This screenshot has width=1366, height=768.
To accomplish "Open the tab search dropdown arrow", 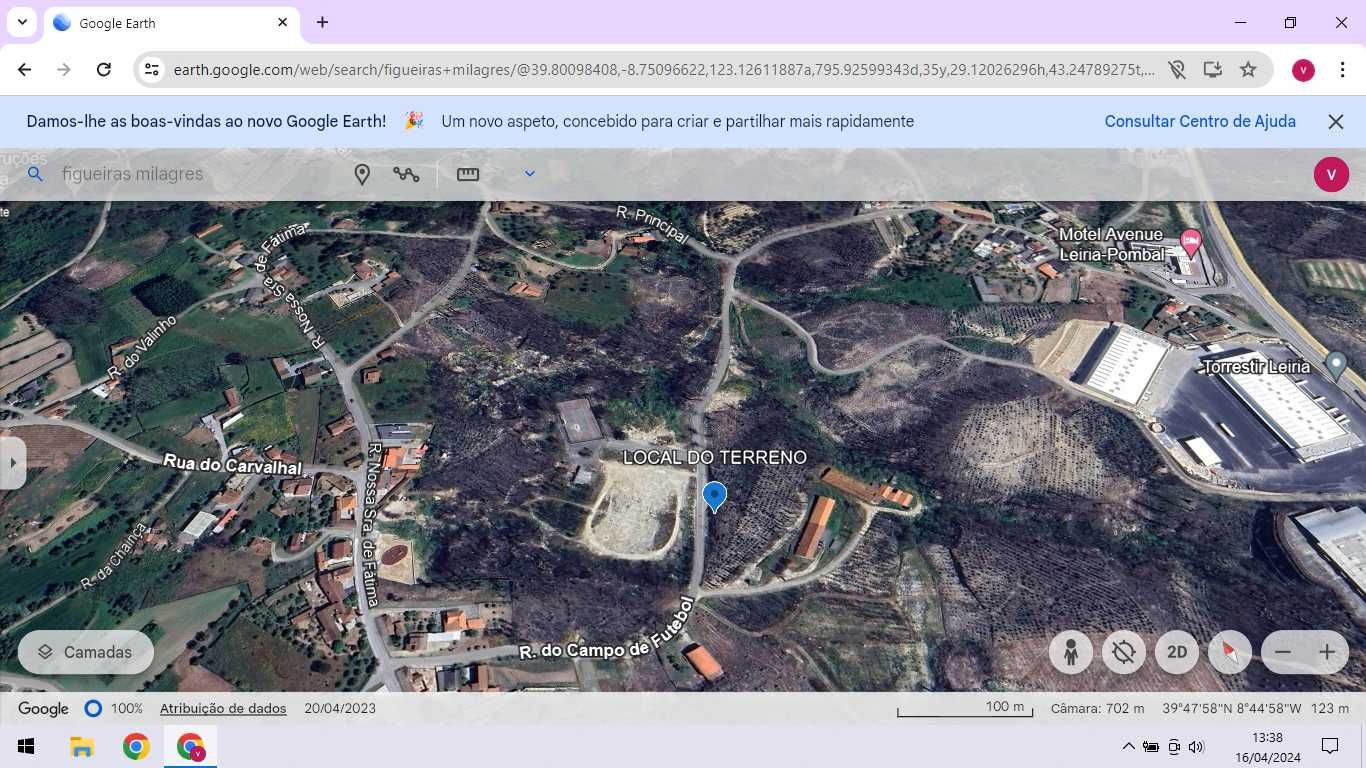I will click(22, 22).
